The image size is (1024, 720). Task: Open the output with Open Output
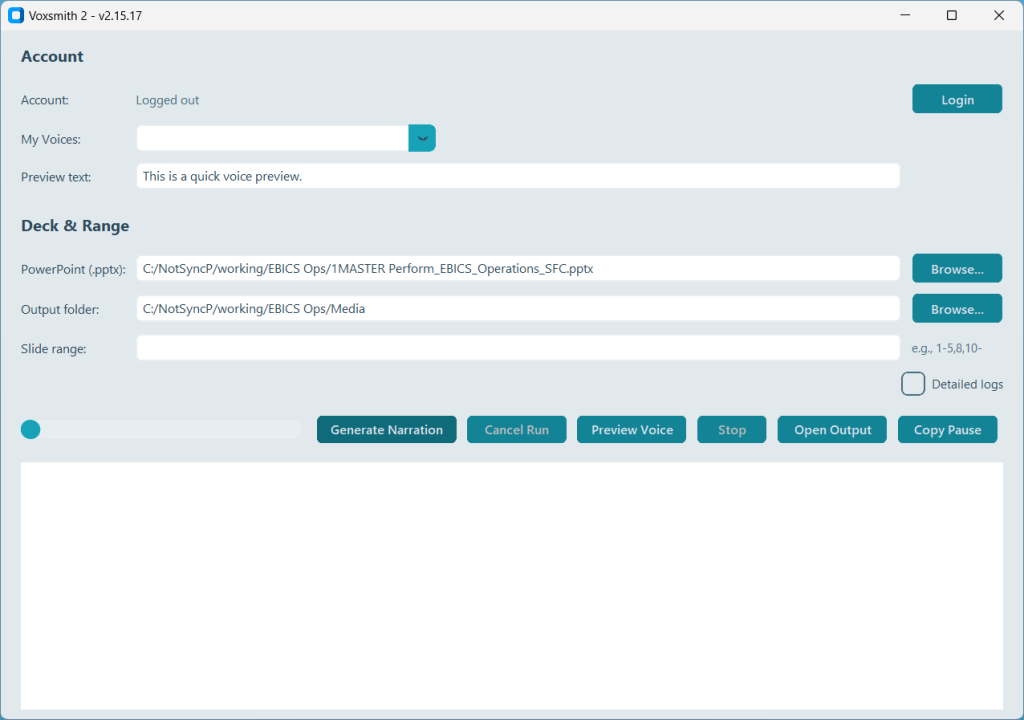tap(832, 429)
